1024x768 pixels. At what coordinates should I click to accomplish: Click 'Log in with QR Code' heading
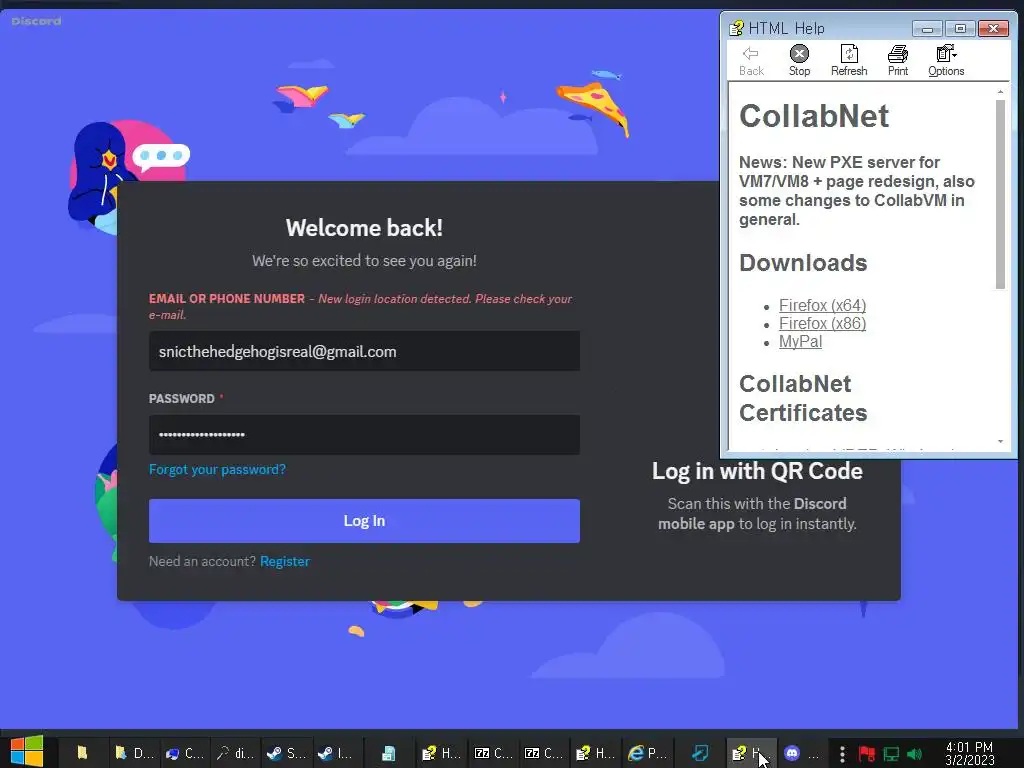tap(757, 471)
